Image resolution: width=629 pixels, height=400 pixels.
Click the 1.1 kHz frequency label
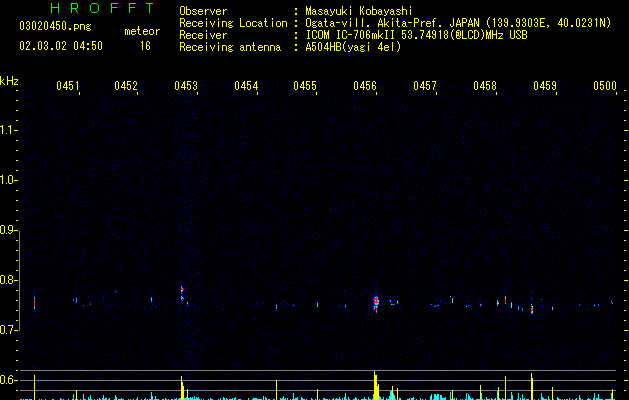(x=8, y=130)
